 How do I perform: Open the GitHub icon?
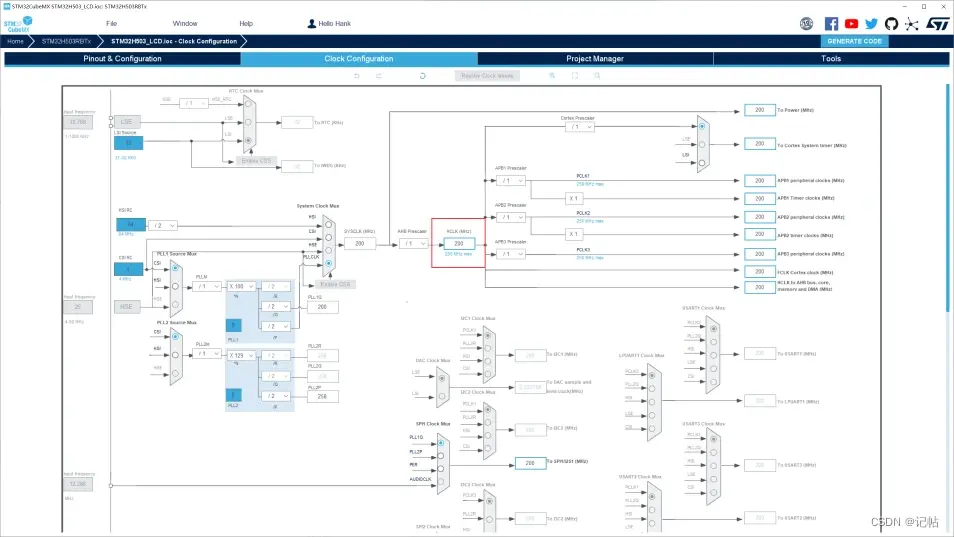point(891,24)
